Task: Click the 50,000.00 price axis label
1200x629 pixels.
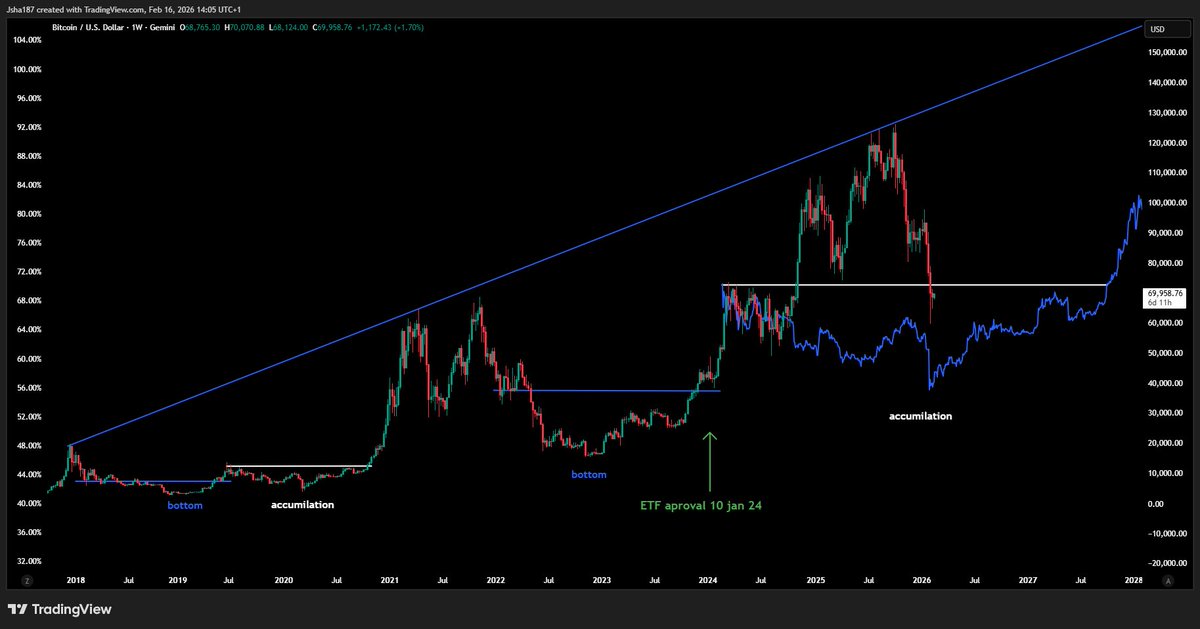Action: [x=1166, y=353]
